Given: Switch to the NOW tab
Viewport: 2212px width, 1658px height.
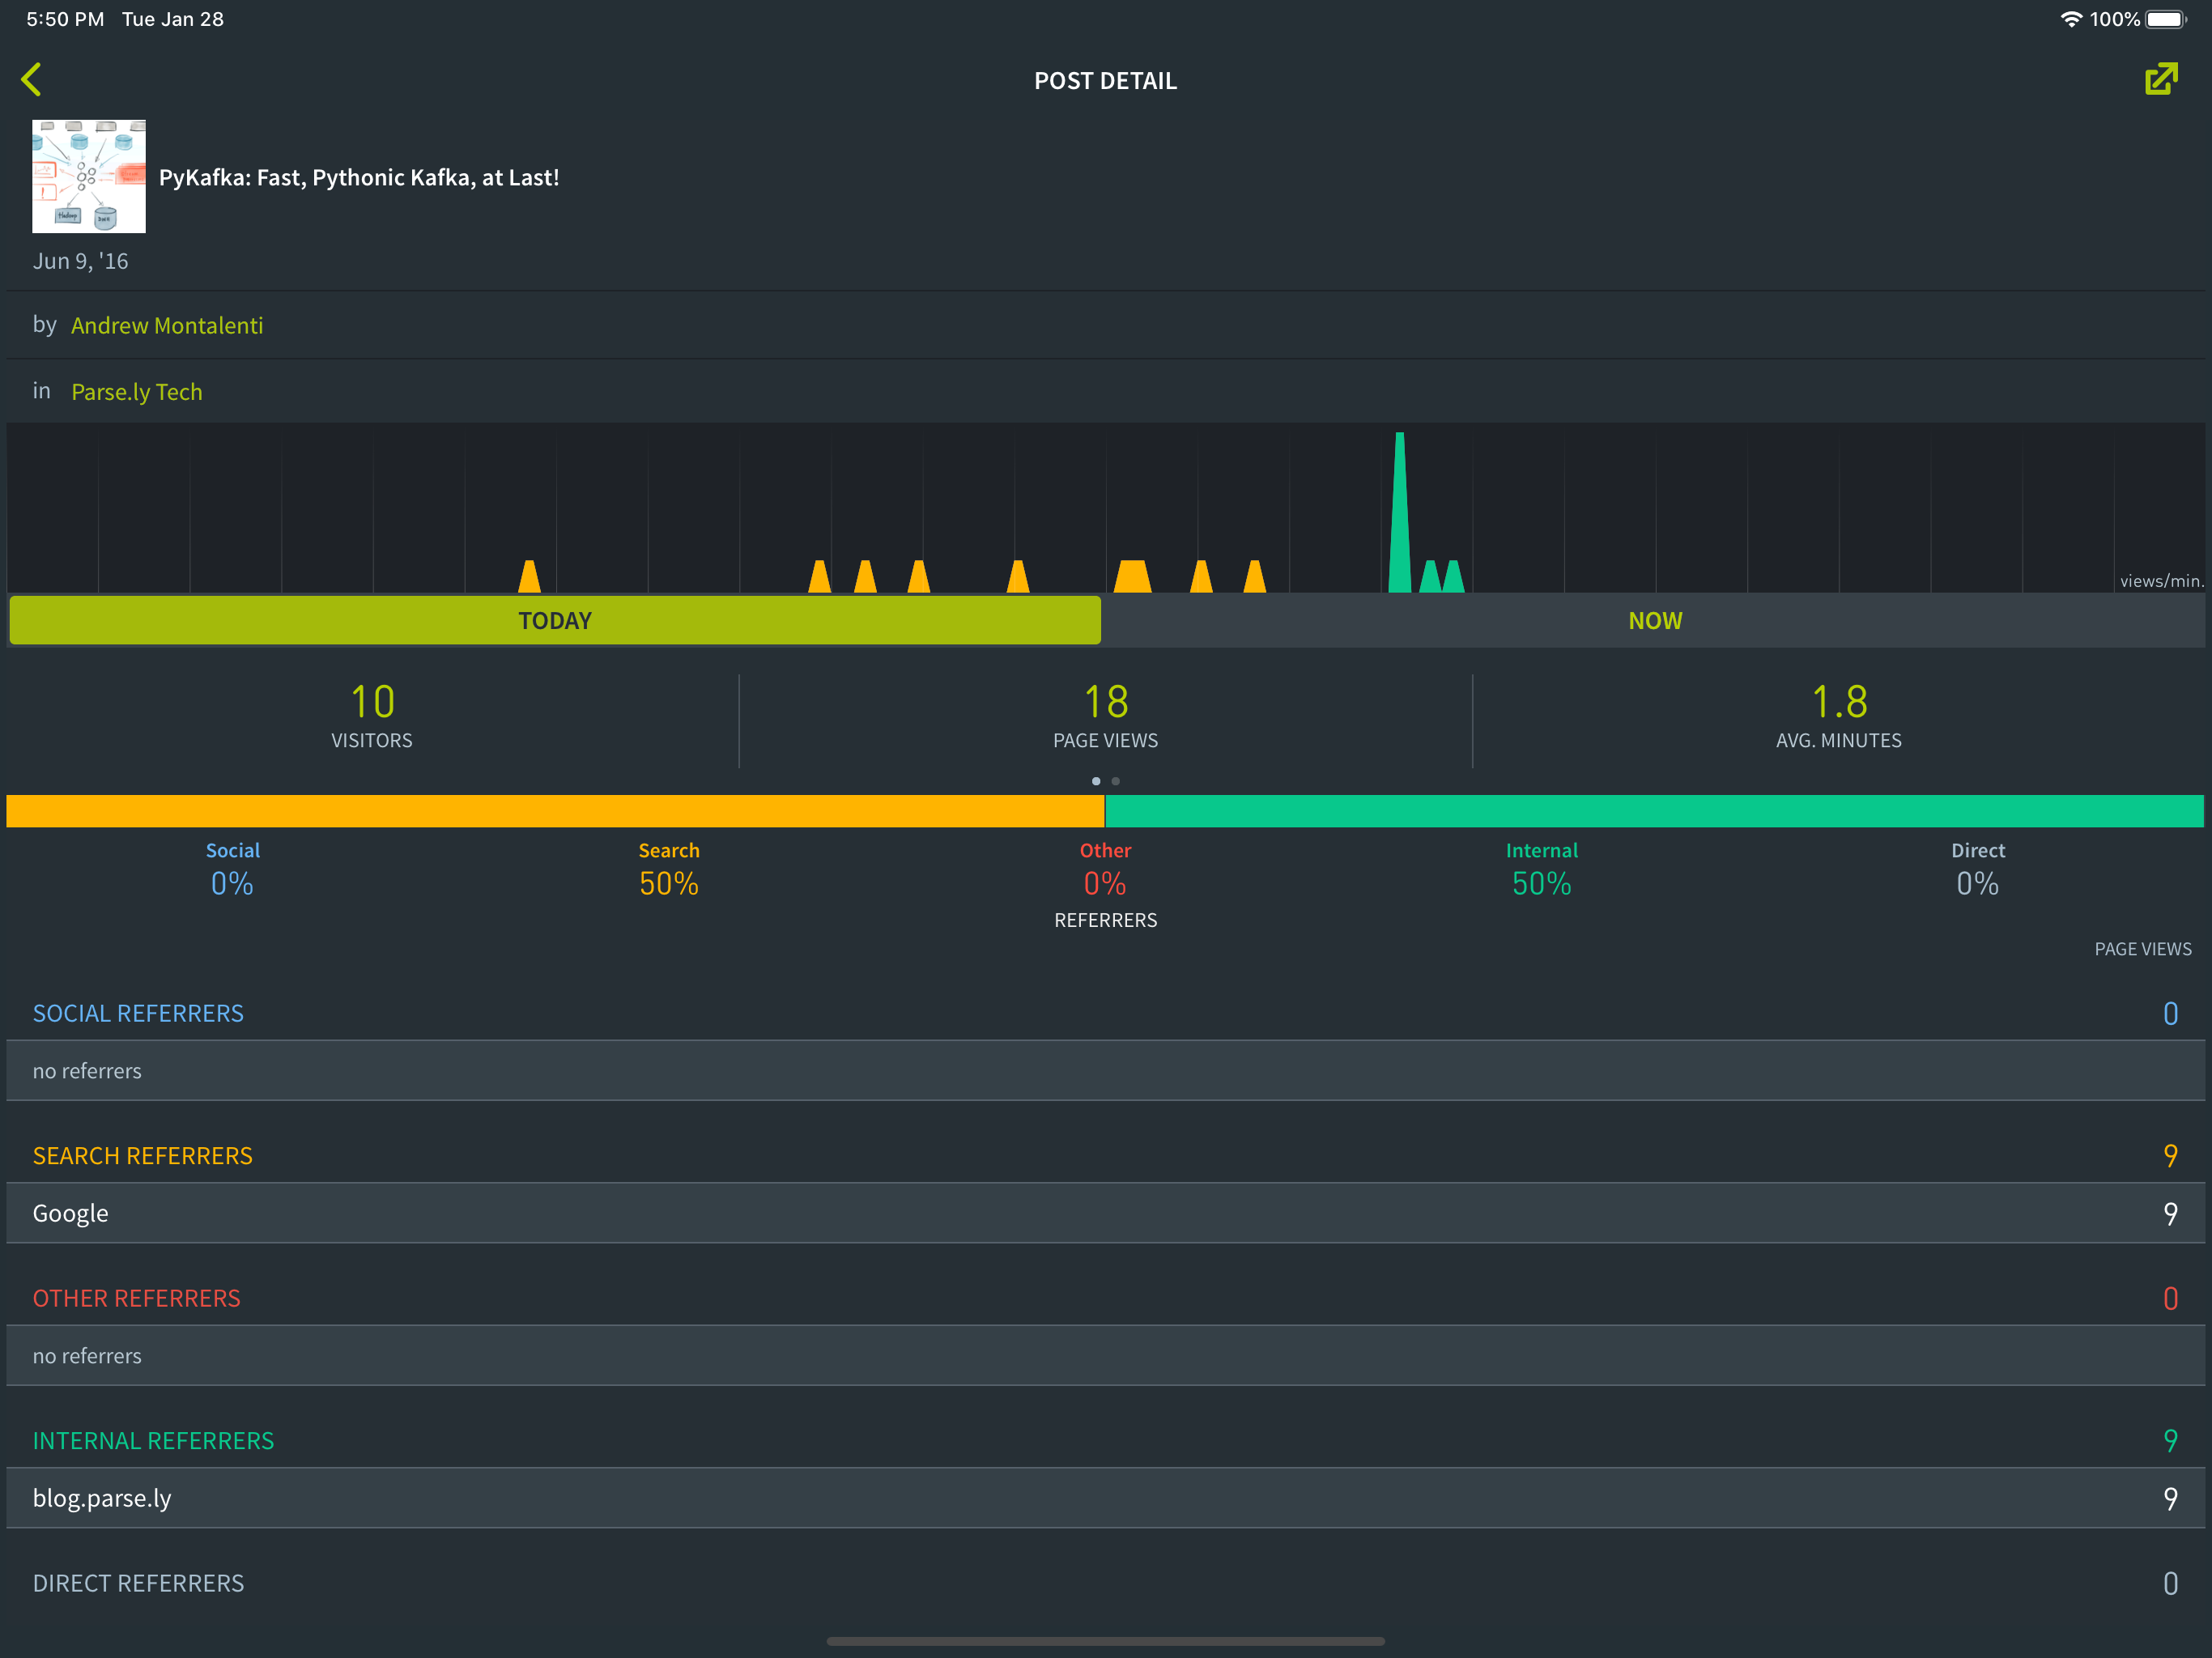Looking at the screenshot, I should click(1655, 620).
